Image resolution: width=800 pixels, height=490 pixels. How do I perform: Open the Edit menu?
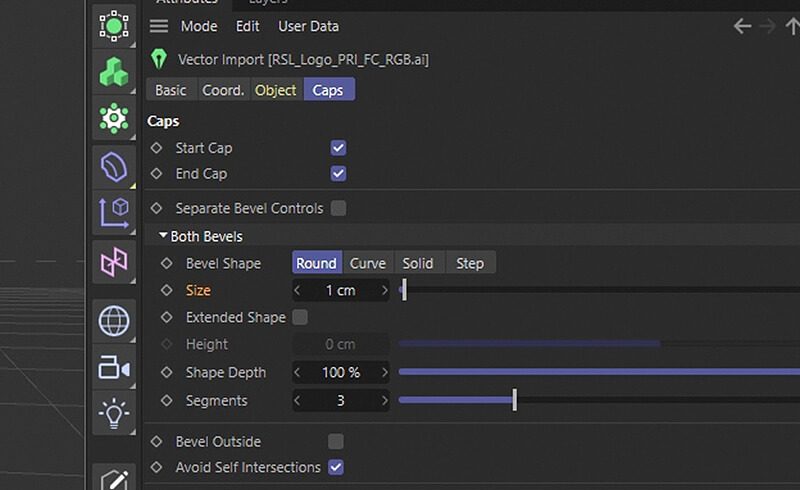(x=247, y=26)
